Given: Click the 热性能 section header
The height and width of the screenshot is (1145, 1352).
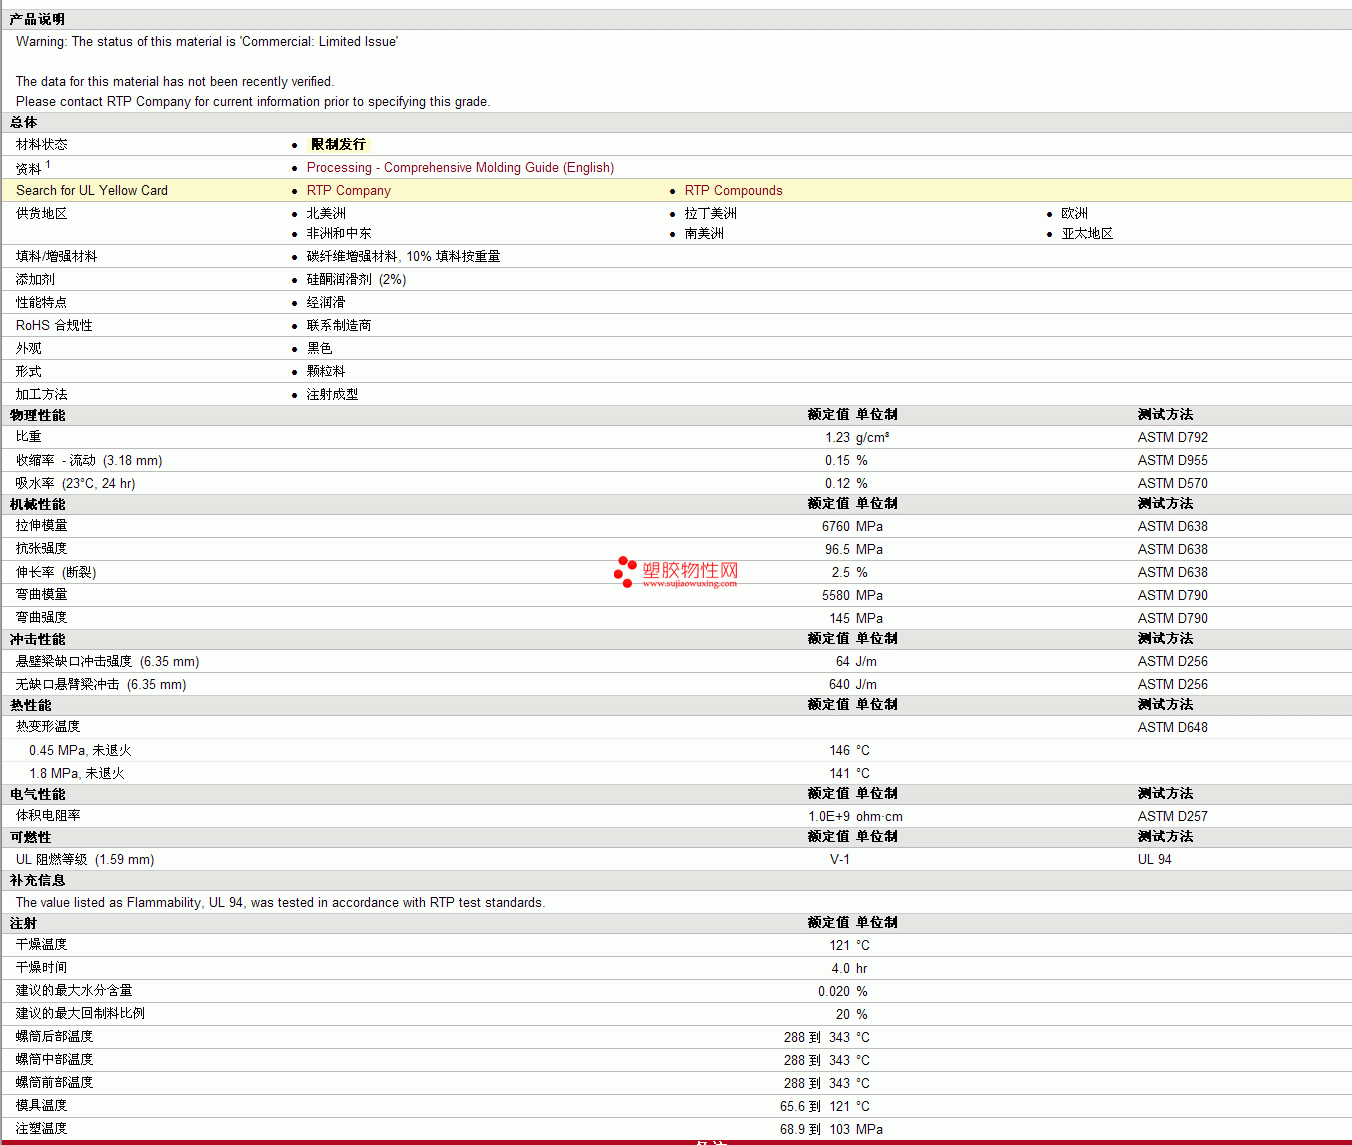Looking at the screenshot, I should click(x=30, y=705).
